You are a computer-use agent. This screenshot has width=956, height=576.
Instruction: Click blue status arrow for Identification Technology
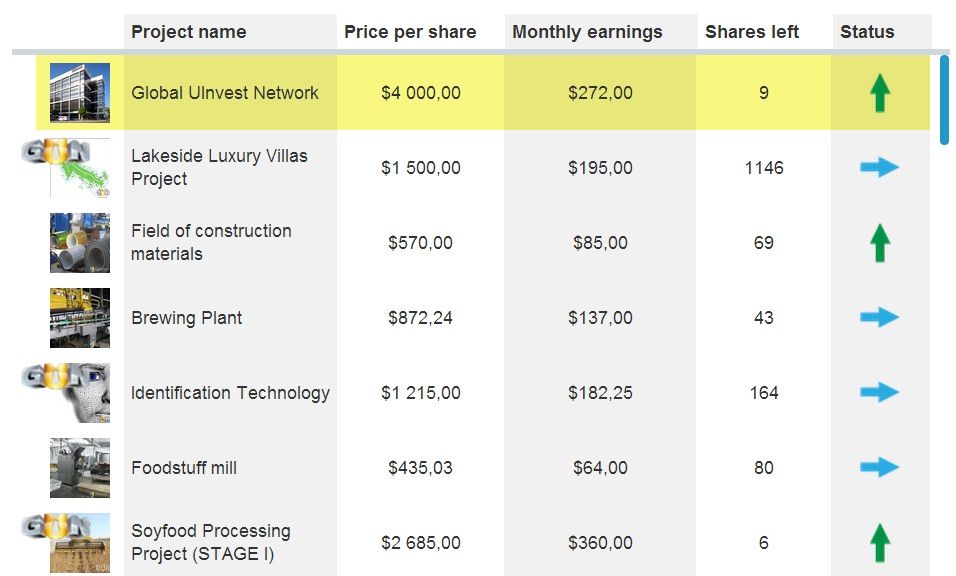[x=880, y=393]
